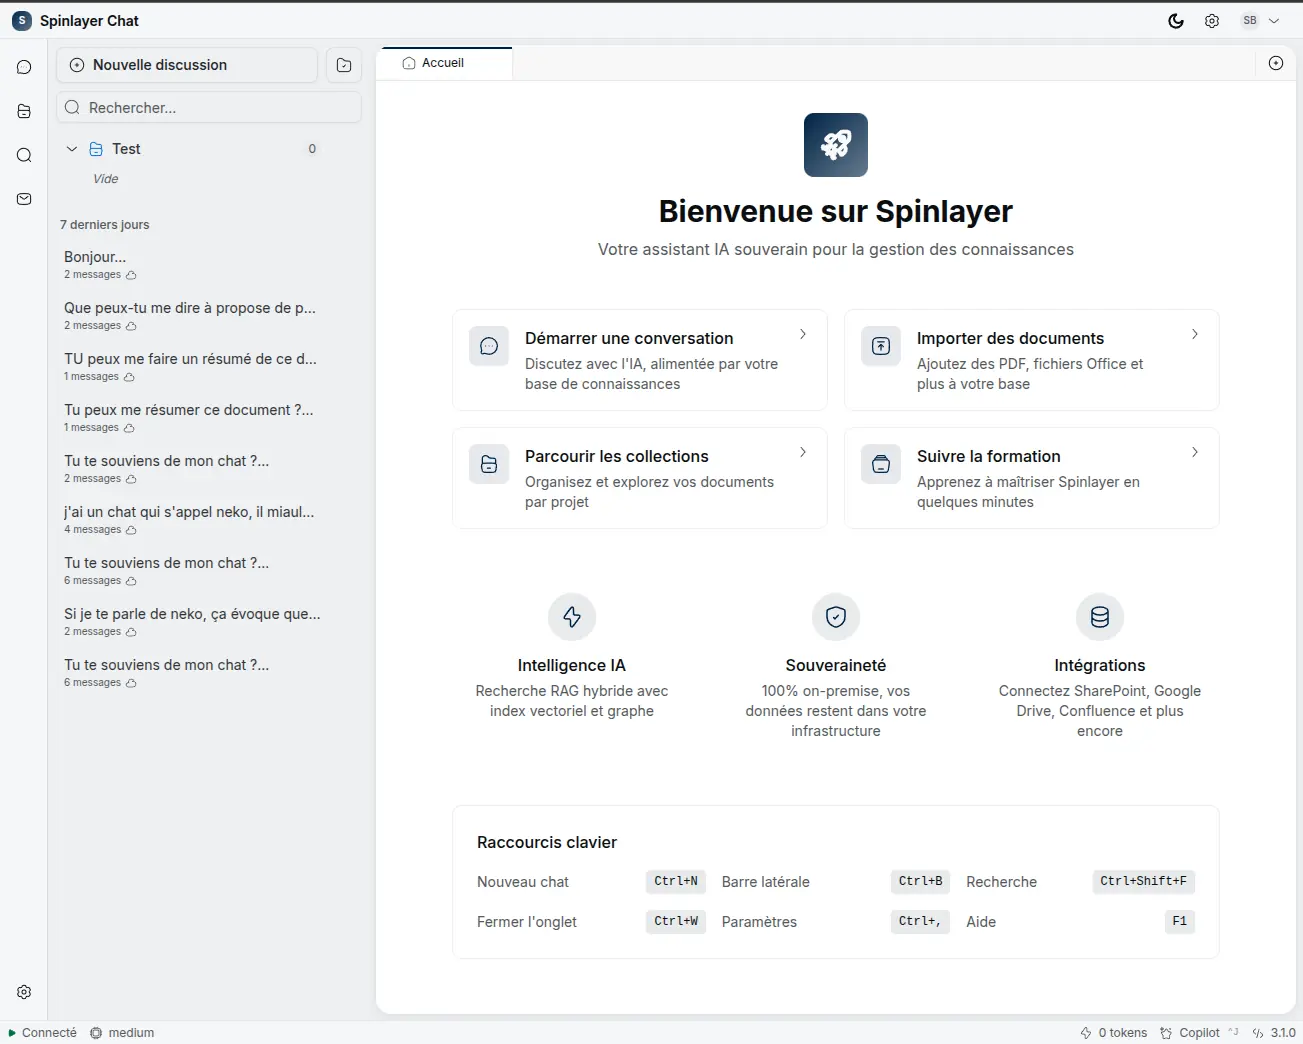Start a Nouvelle discussion
This screenshot has width=1303, height=1044.
coord(187,65)
